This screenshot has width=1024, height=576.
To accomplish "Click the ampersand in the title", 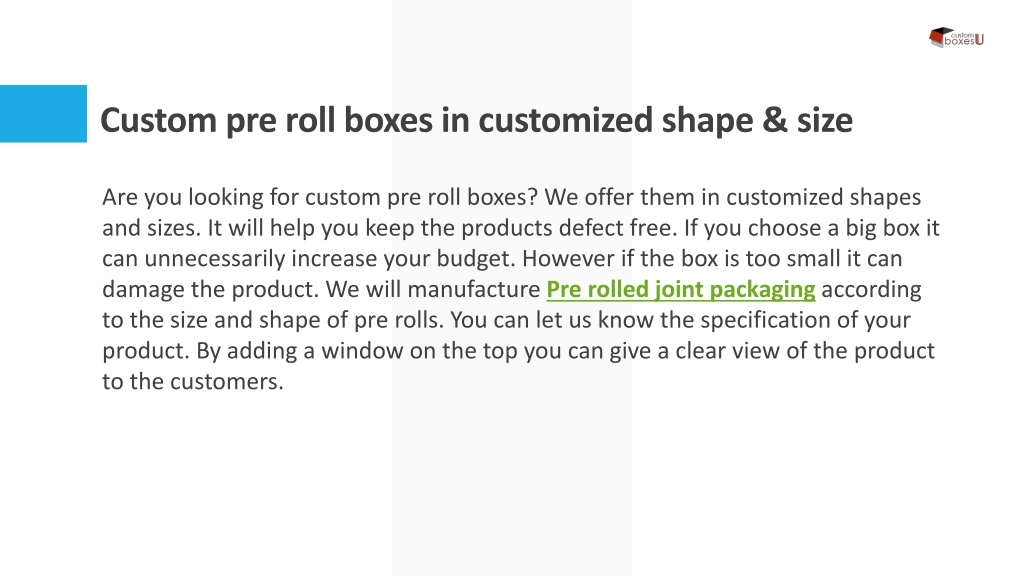I will [x=775, y=121].
